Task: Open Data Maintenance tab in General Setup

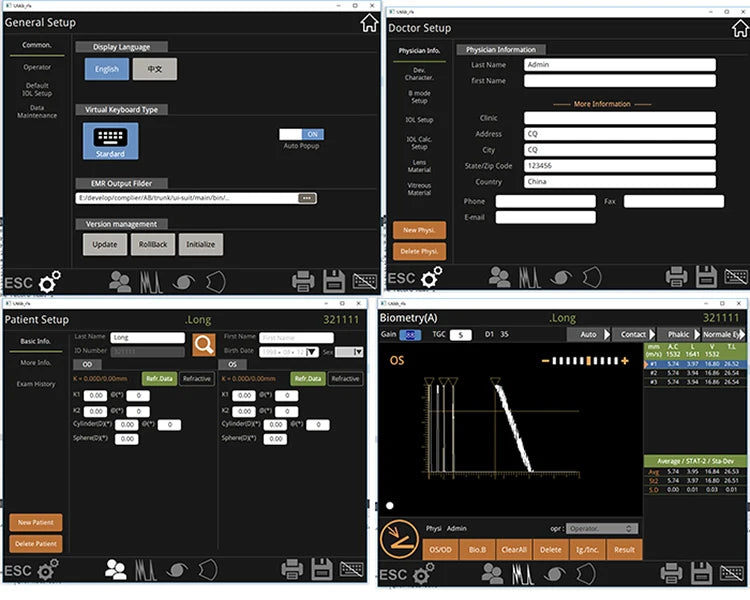Action: pos(37,112)
